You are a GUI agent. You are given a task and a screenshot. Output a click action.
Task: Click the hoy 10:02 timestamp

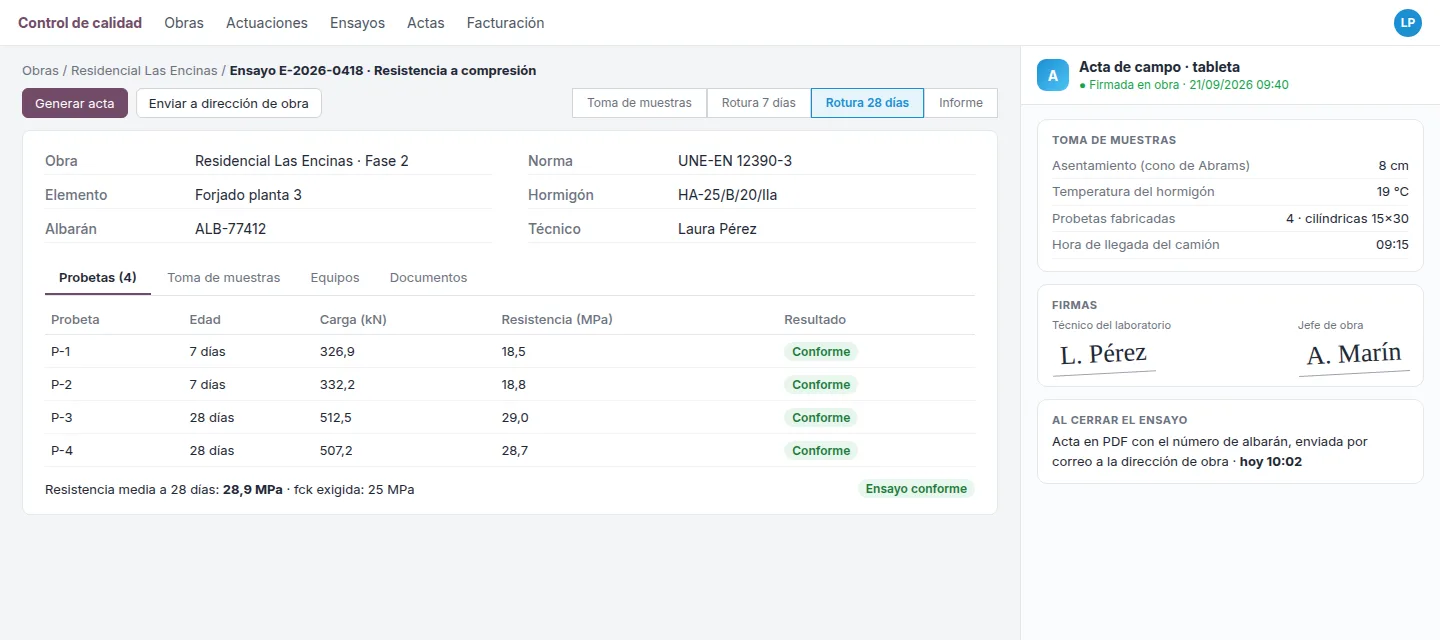1271,462
